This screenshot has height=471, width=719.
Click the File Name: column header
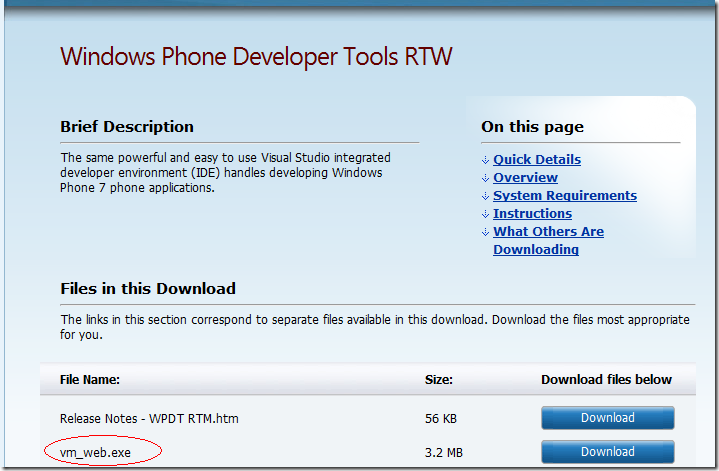coord(90,380)
